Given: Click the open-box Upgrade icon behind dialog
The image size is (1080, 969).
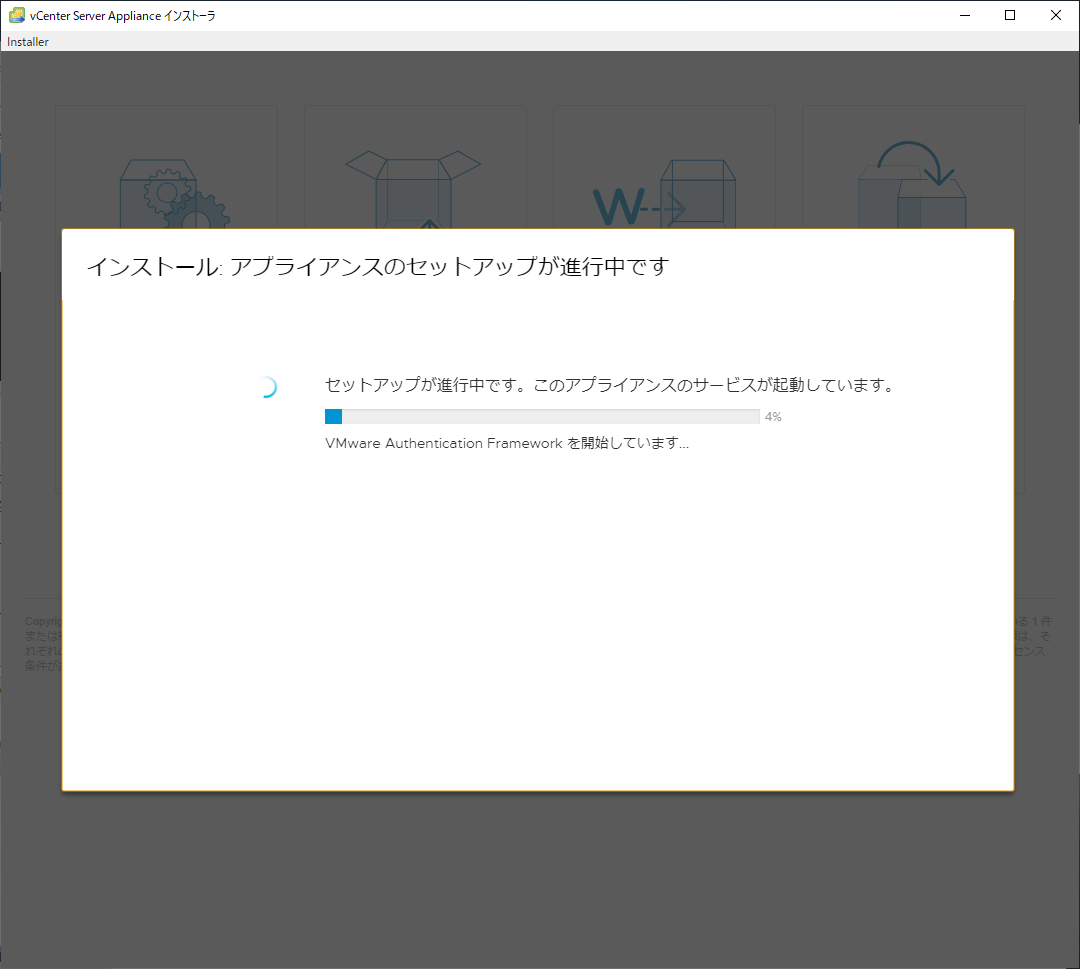Looking at the screenshot, I should click(413, 189).
